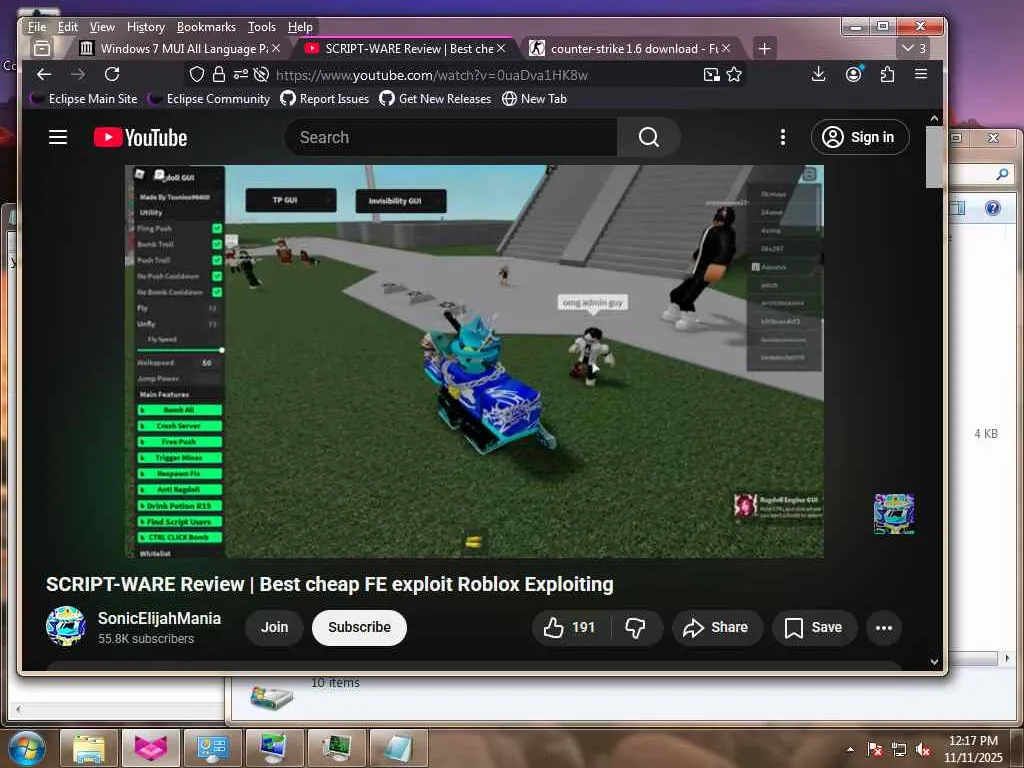
Task: Open the site permissions icon in the address bar
Action: 240,74
